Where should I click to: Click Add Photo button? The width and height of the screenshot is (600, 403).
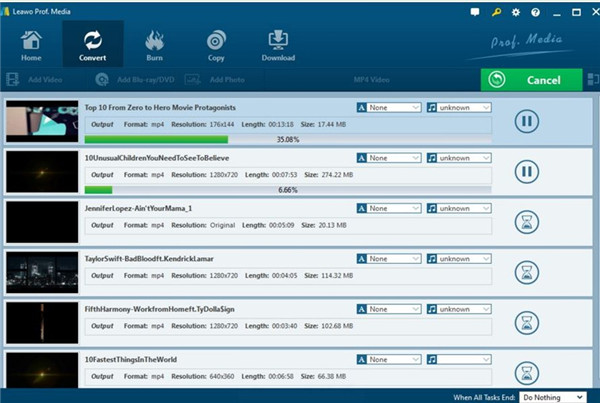(215, 80)
